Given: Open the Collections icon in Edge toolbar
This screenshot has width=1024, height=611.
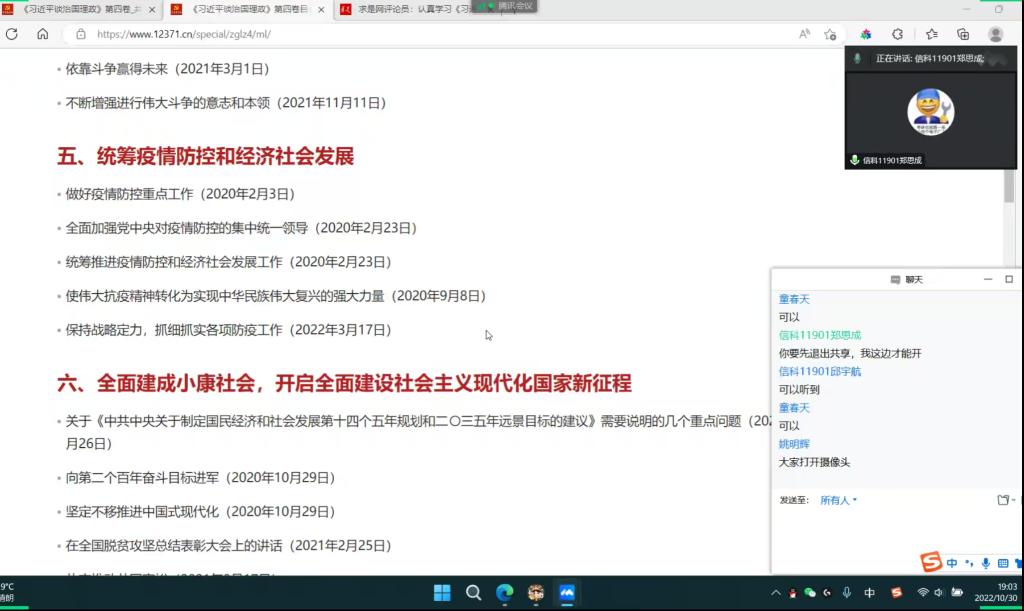Looking at the screenshot, I should pos(962,34).
